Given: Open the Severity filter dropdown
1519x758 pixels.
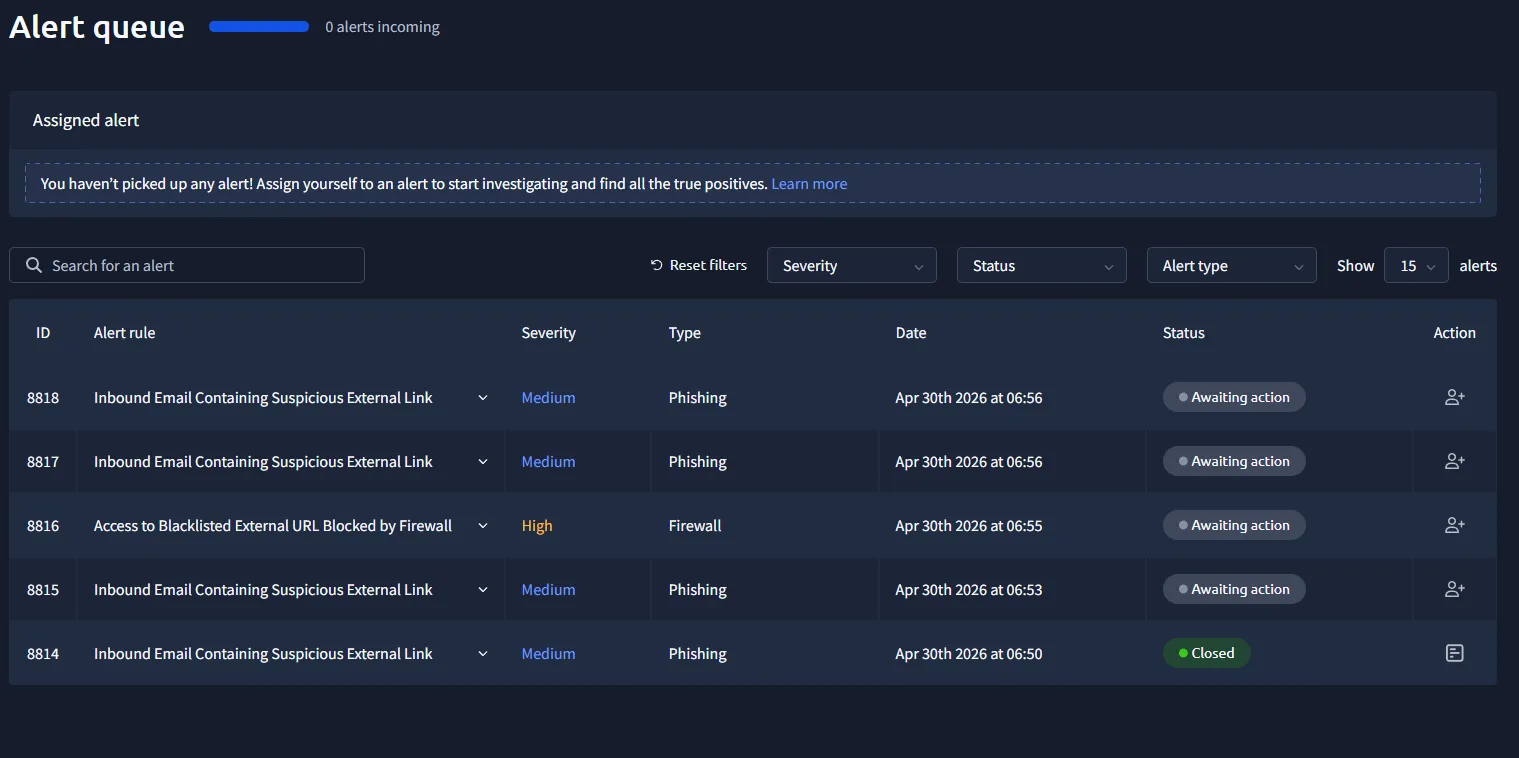Looking at the screenshot, I should click(x=852, y=265).
